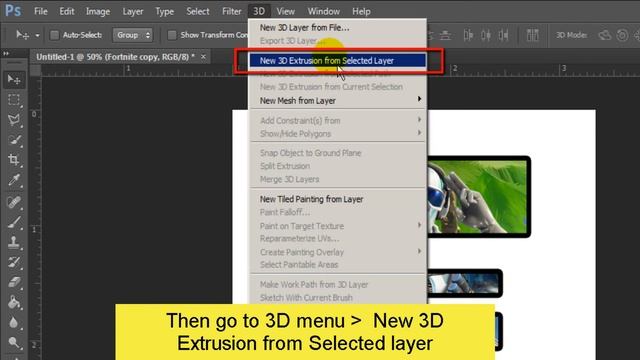
Task: Select the Polygonal Lasso tool
Action: coord(14,120)
